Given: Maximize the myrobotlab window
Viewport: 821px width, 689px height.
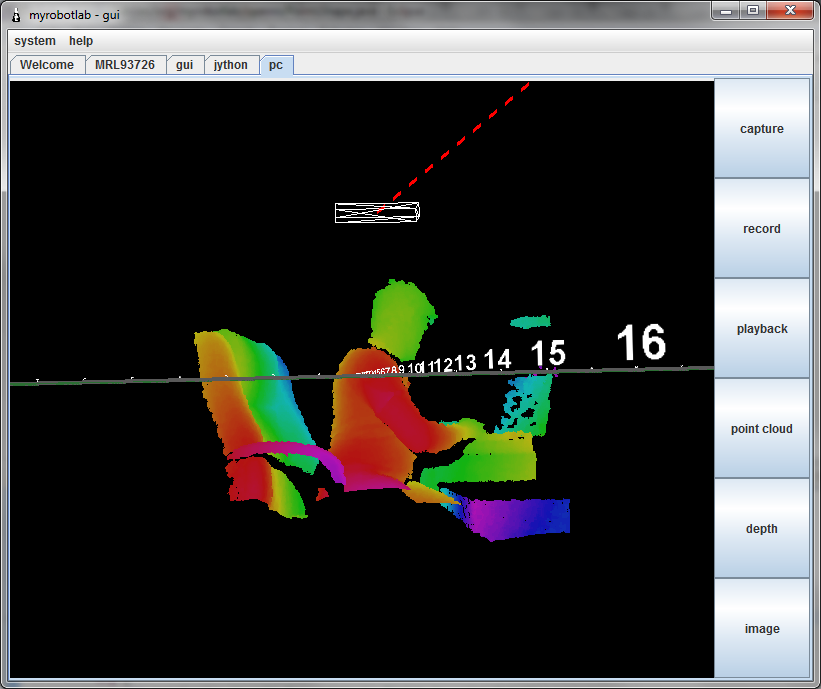Looking at the screenshot, I should point(753,10).
